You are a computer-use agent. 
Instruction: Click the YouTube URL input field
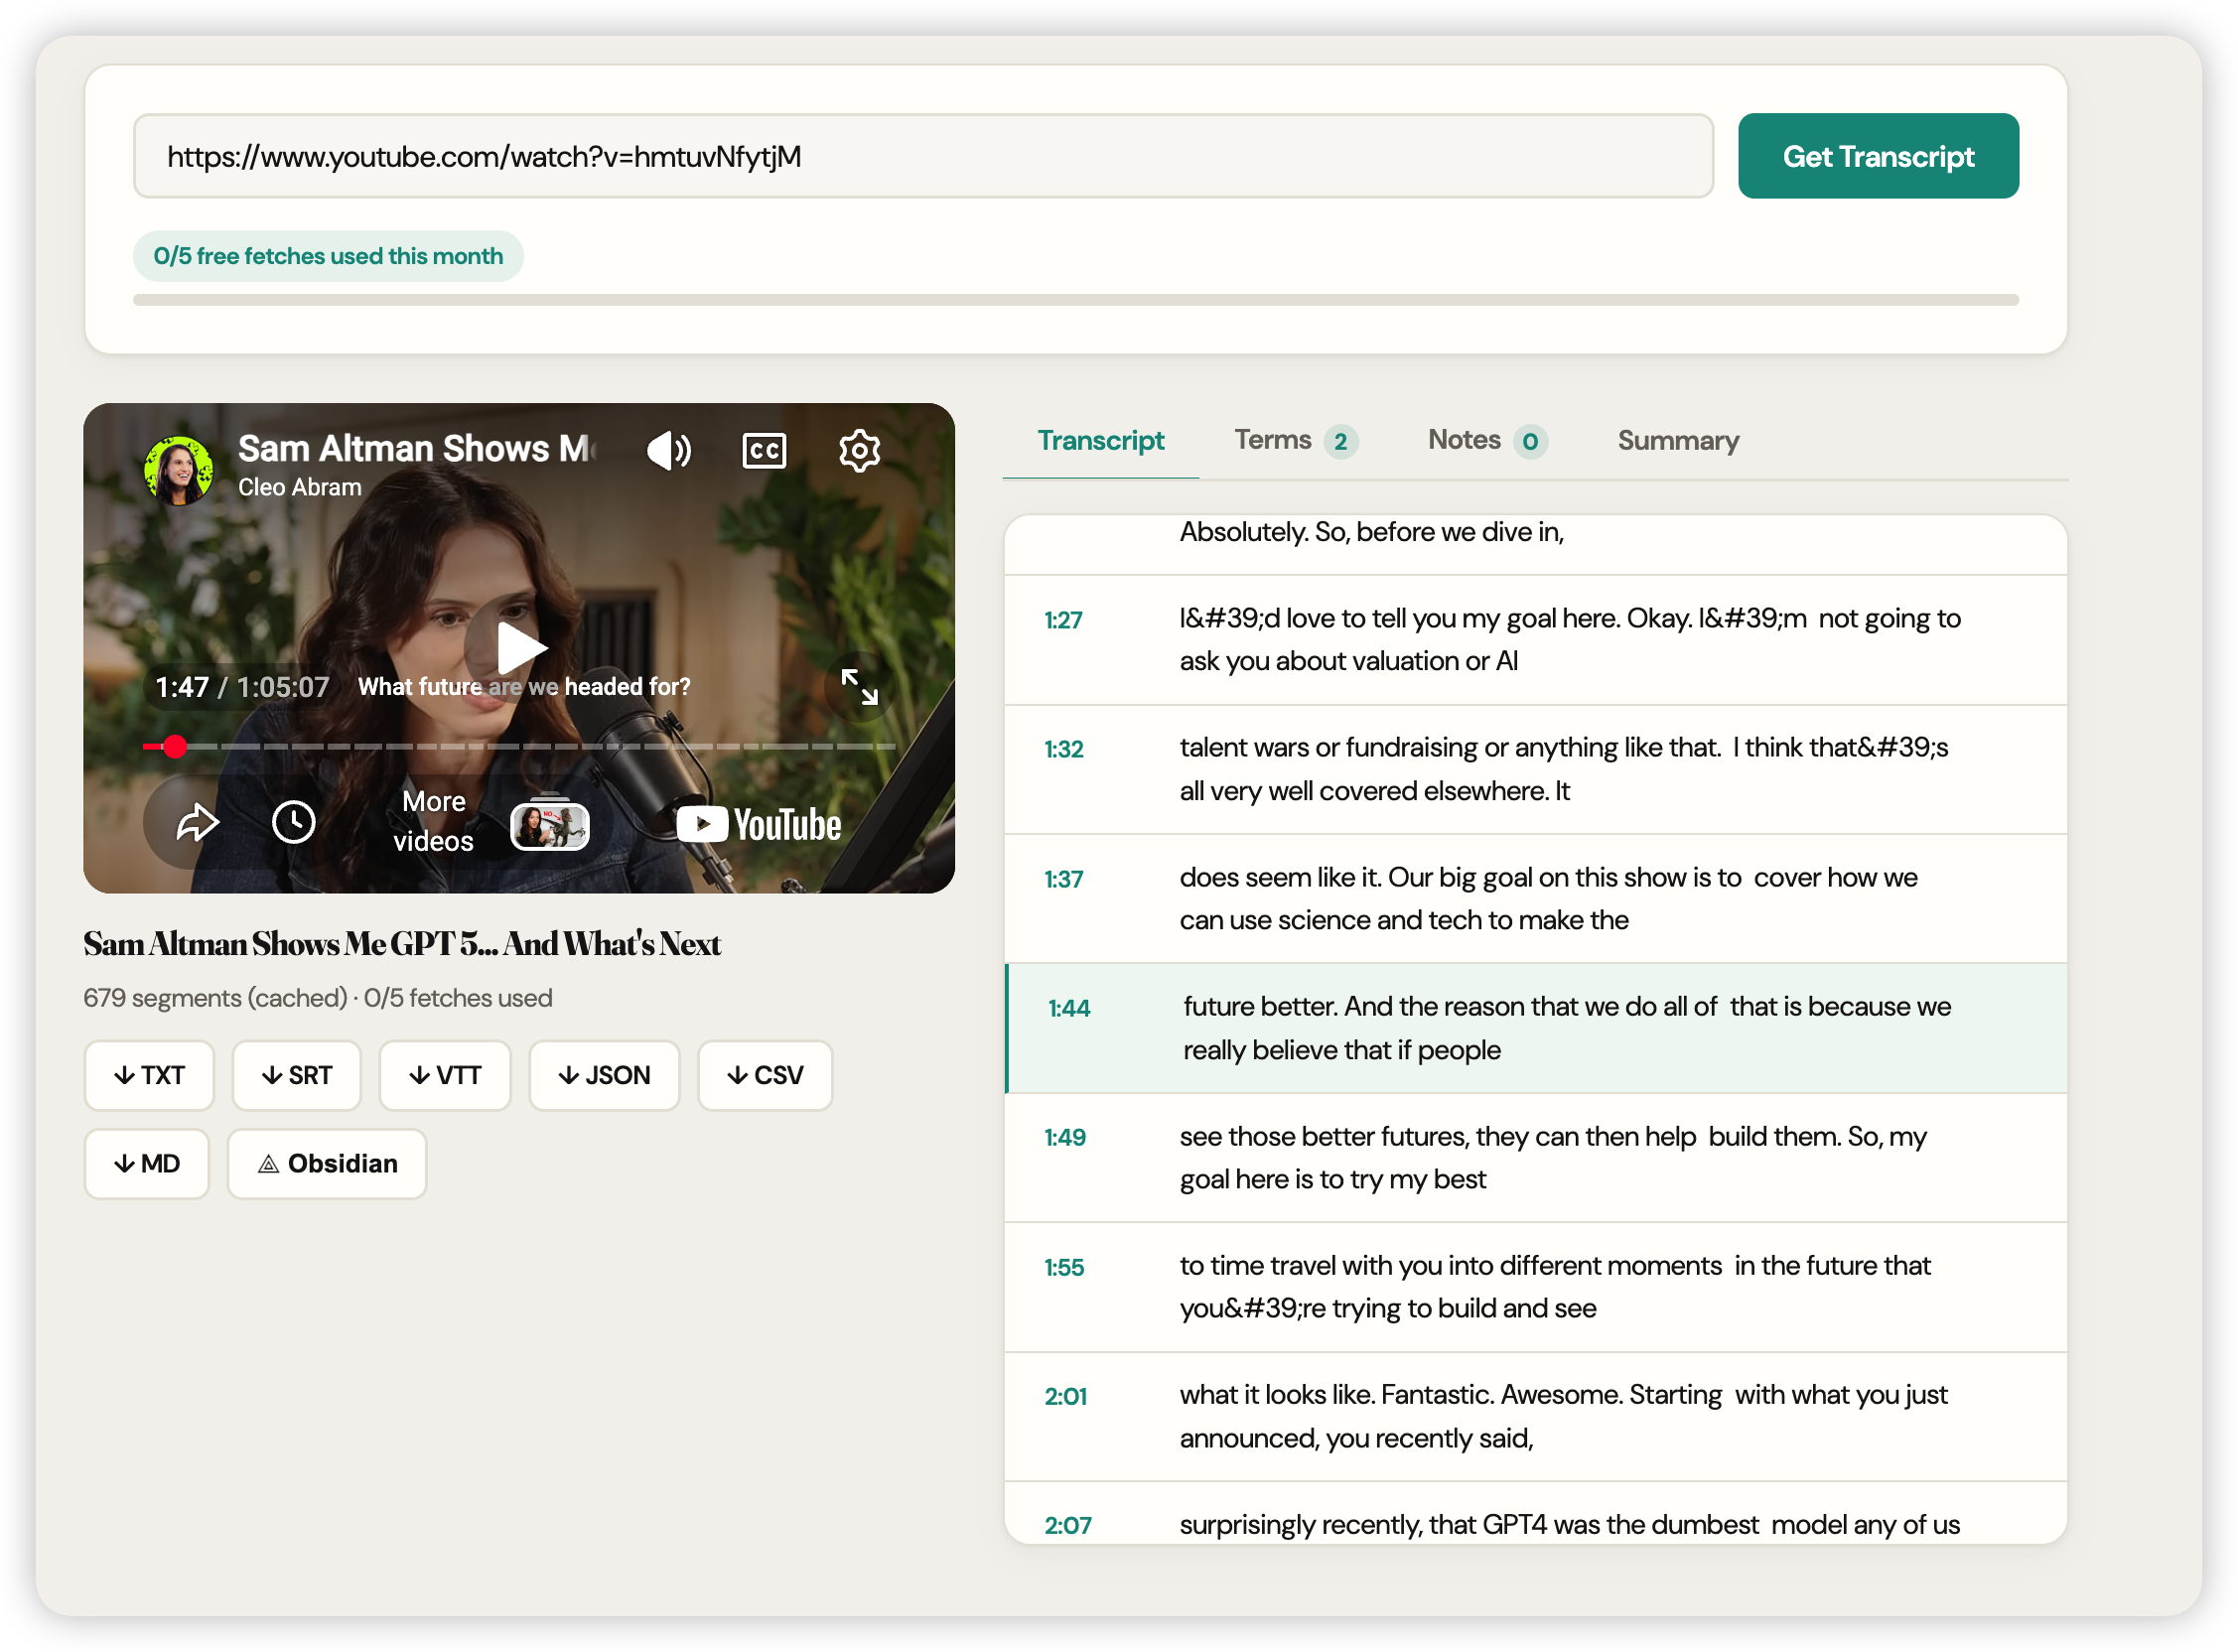922,157
